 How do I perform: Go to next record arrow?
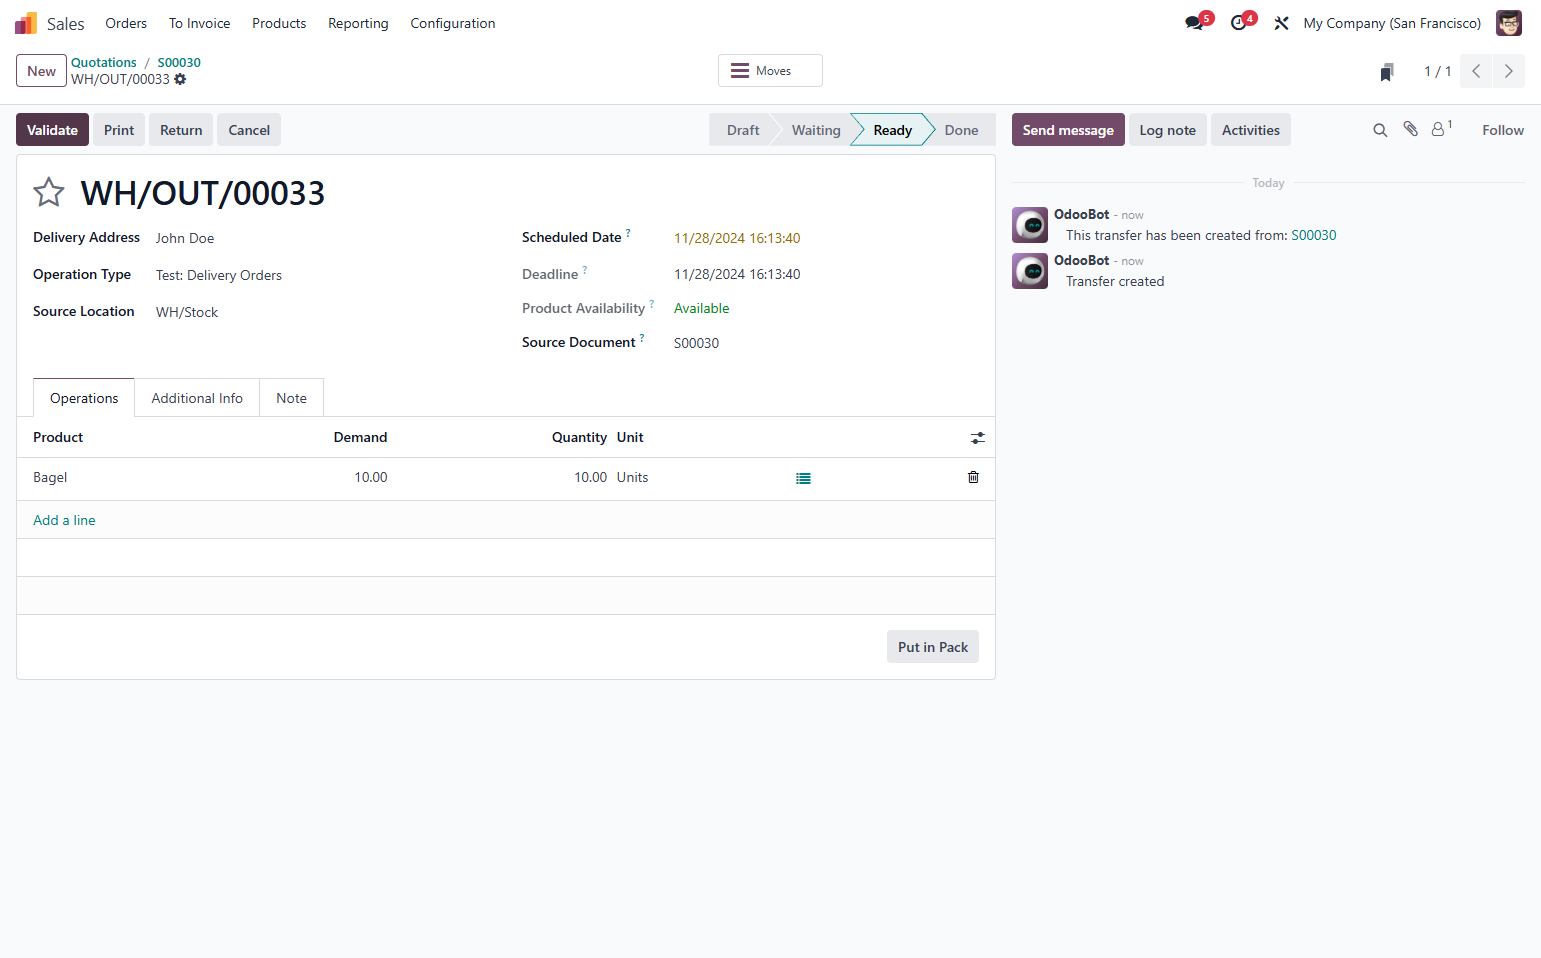pyautogui.click(x=1509, y=71)
